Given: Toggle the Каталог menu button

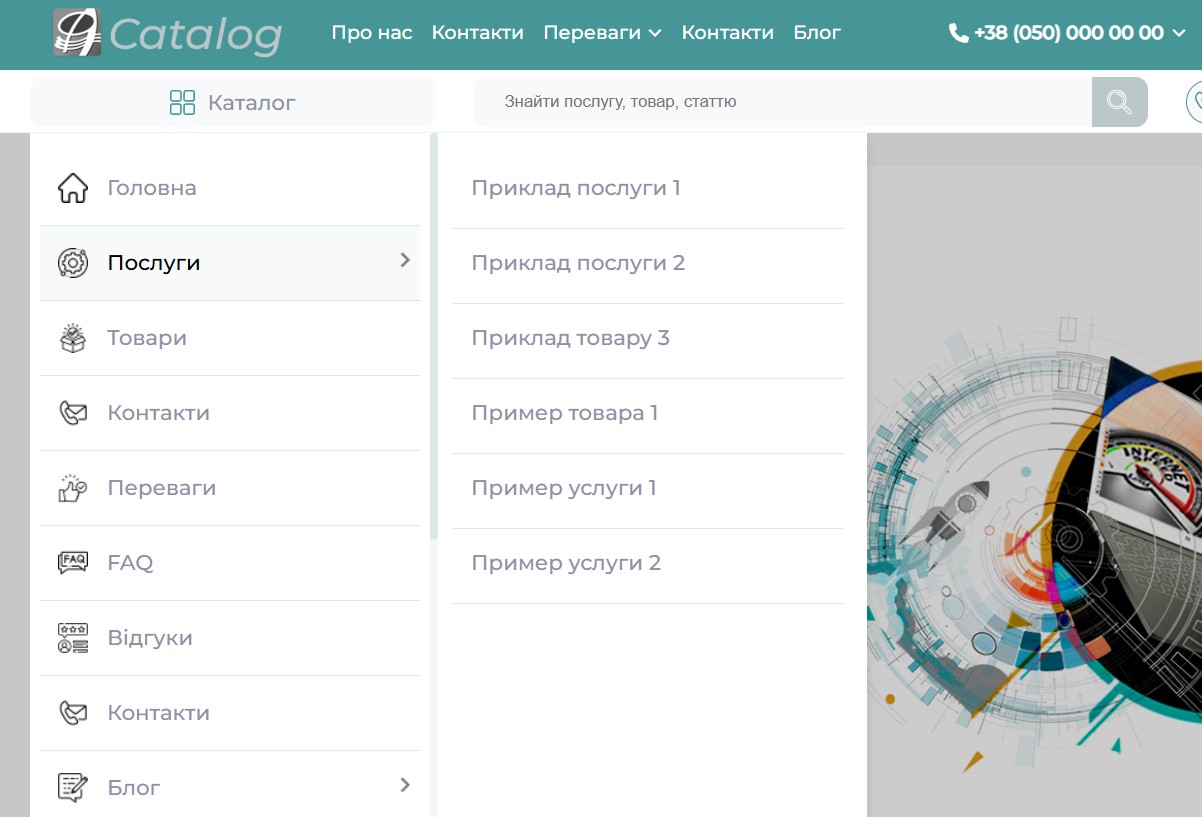Looking at the screenshot, I should tap(233, 102).
